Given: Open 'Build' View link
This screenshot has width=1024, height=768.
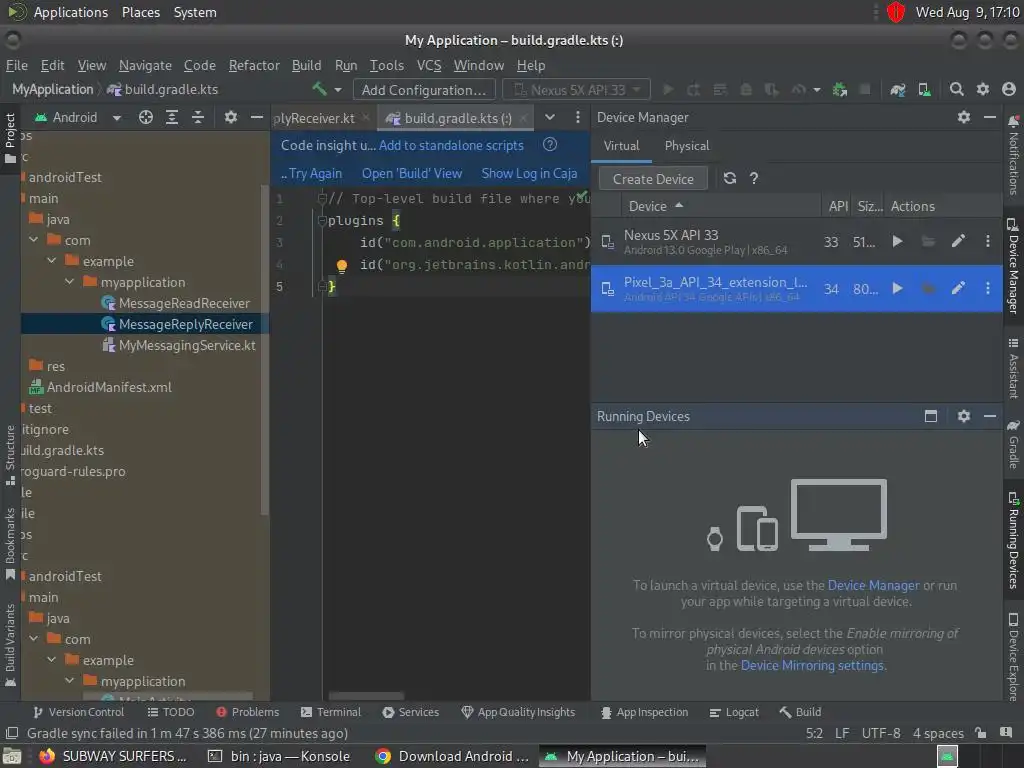Looking at the screenshot, I should point(412,173).
